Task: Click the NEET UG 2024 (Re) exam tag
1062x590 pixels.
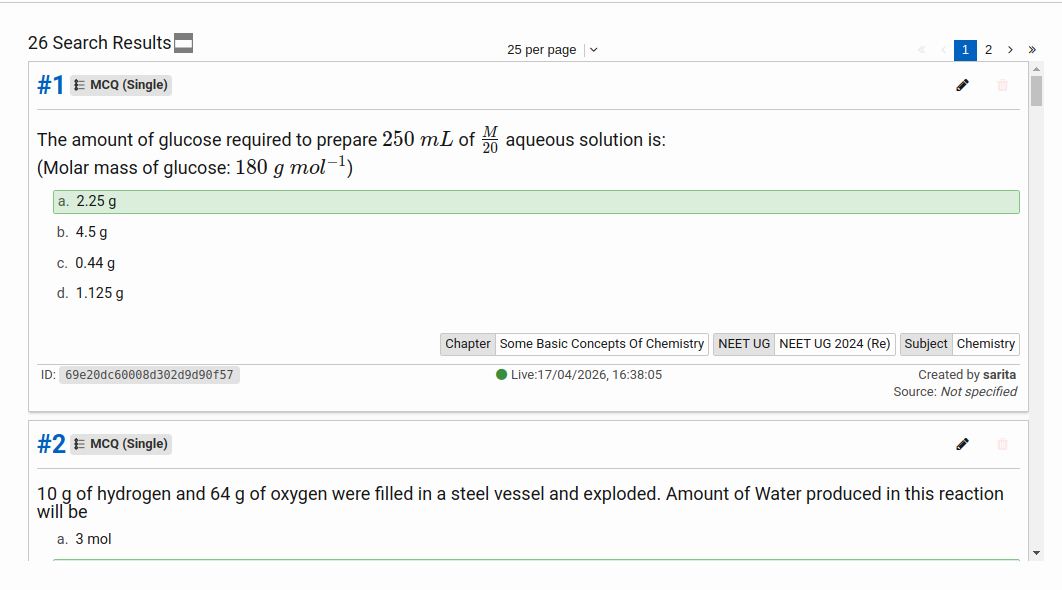Action: pos(834,344)
